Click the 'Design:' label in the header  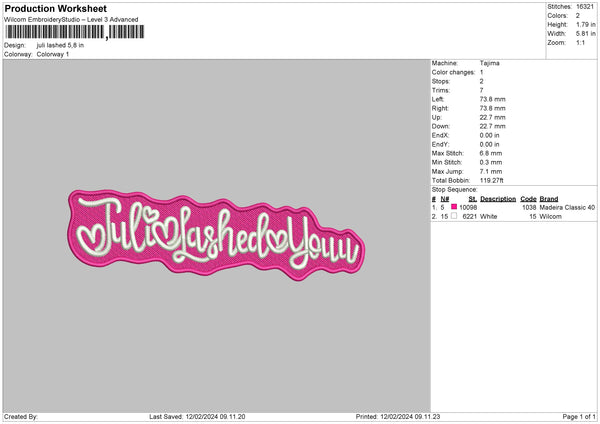[x=15, y=45]
